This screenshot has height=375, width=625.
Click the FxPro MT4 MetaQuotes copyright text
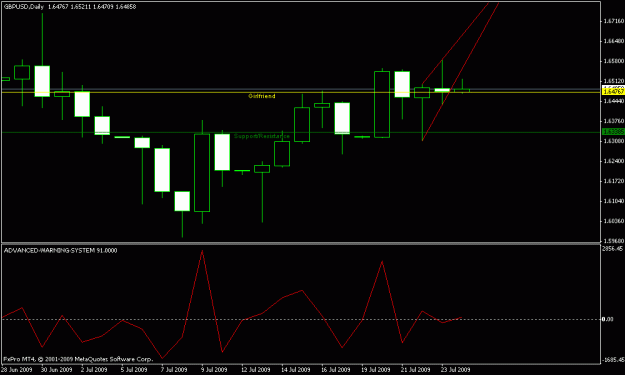(78, 359)
